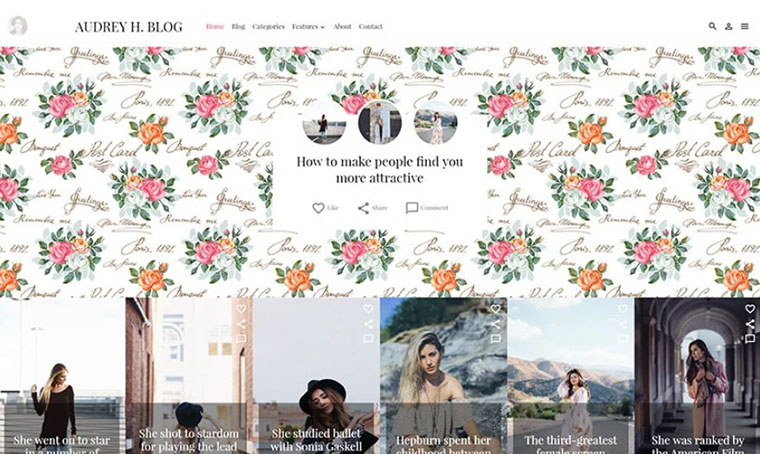Image resolution: width=760 pixels, height=454 pixels.
Task: Click the share icon on the featured post
Action: 363,208
